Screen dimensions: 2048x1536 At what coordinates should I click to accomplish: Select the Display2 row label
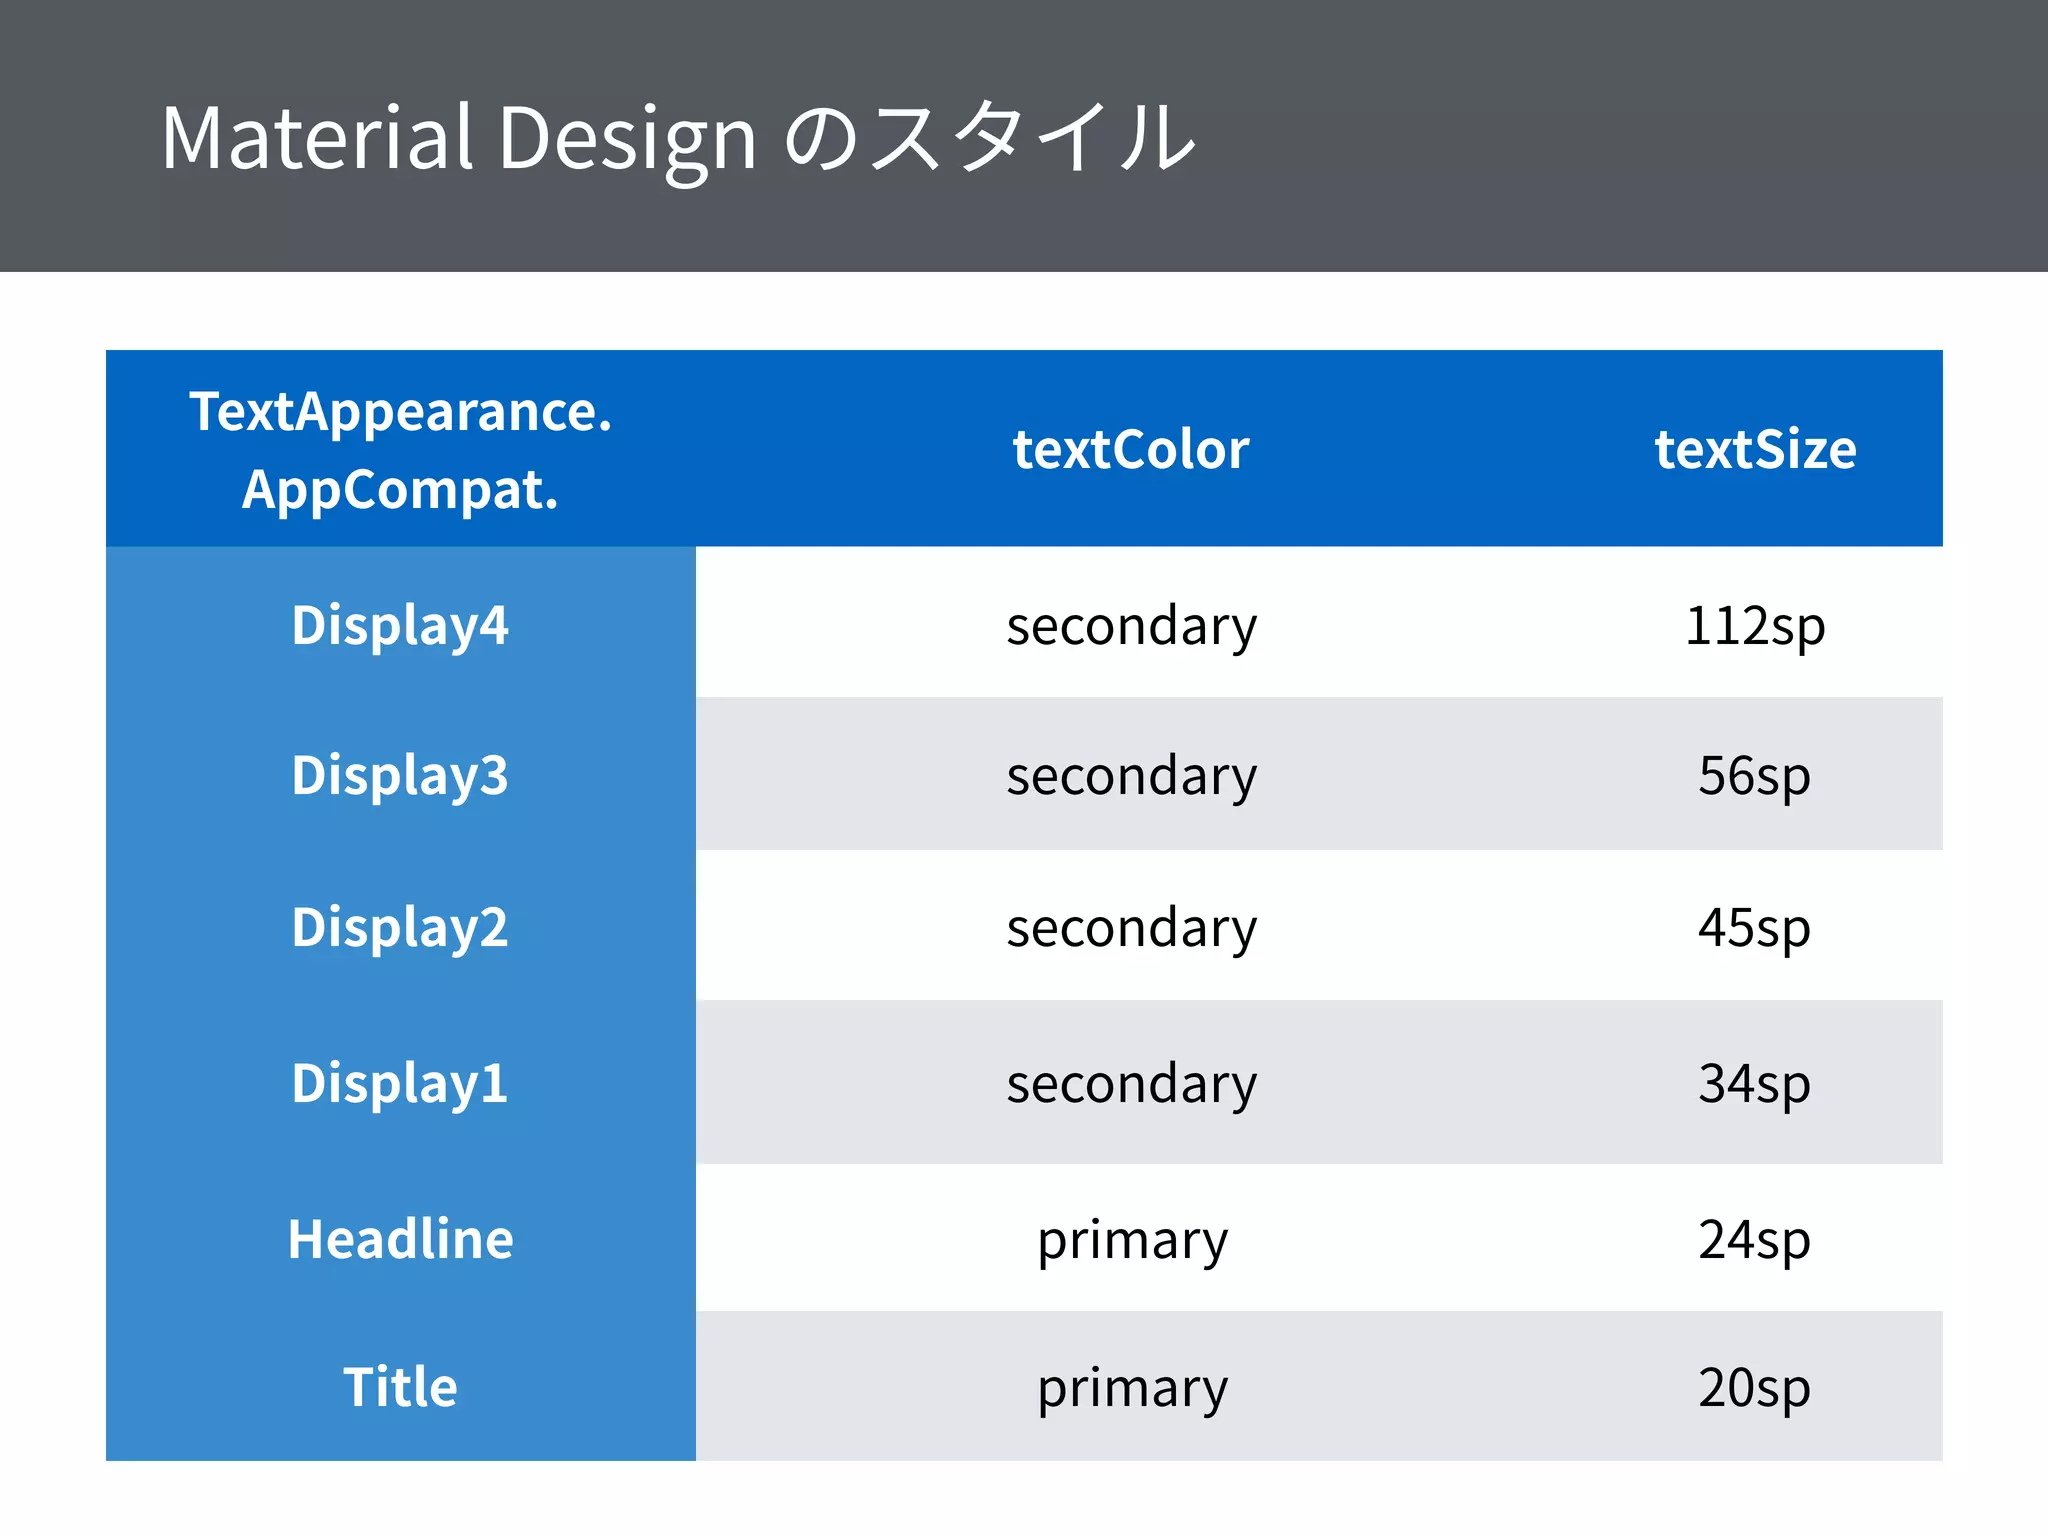tap(400, 927)
